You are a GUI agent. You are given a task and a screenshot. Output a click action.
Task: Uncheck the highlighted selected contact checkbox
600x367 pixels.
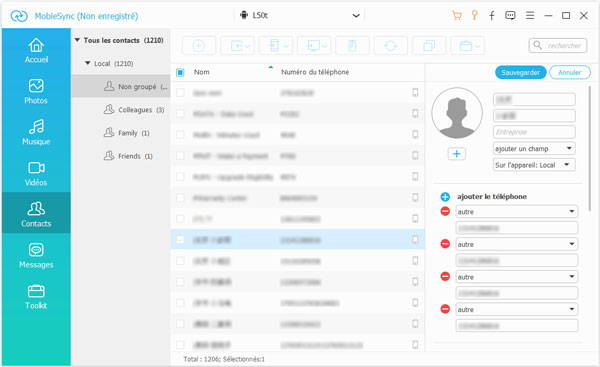pyautogui.click(x=180, y=240)
